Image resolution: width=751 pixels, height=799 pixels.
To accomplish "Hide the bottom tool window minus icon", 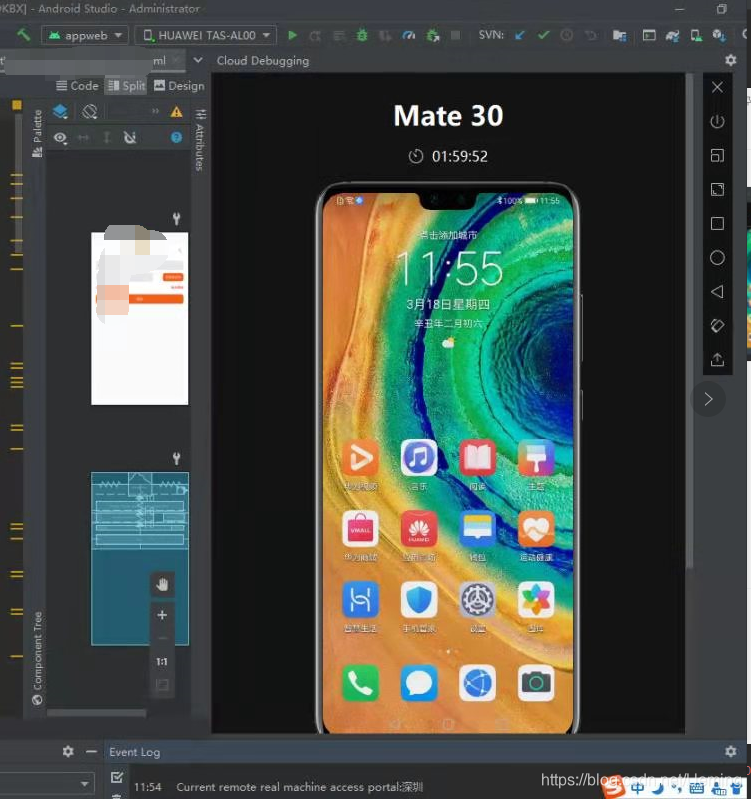I will tap(91, 752).
